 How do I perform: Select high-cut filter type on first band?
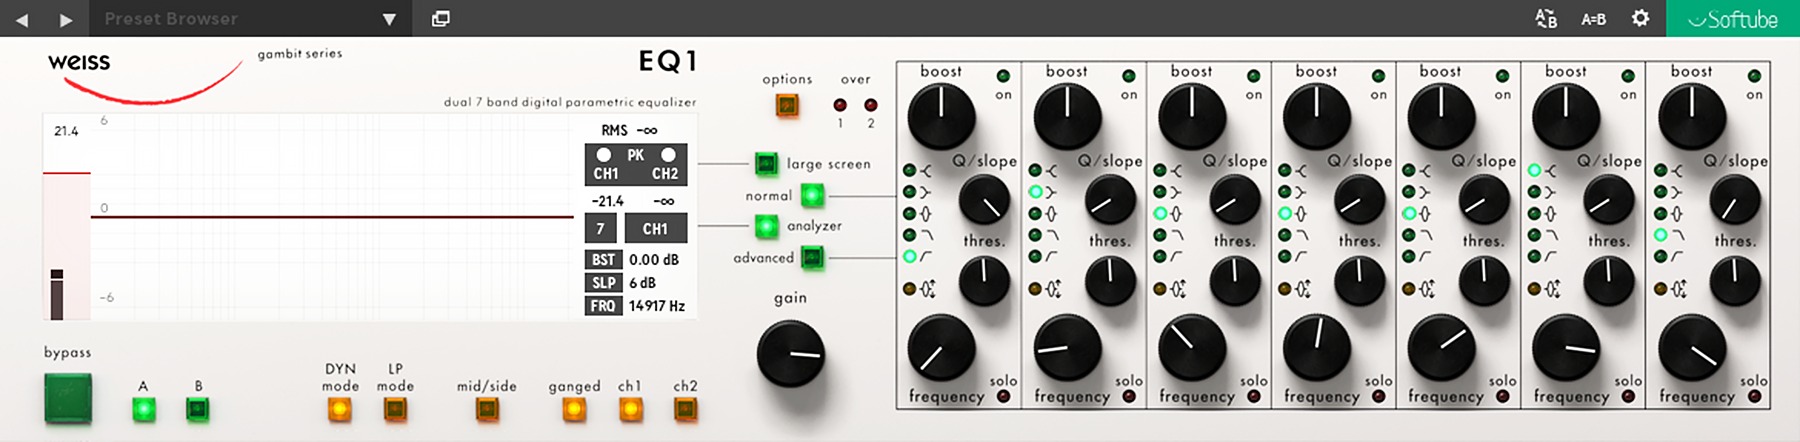[910, 235]
